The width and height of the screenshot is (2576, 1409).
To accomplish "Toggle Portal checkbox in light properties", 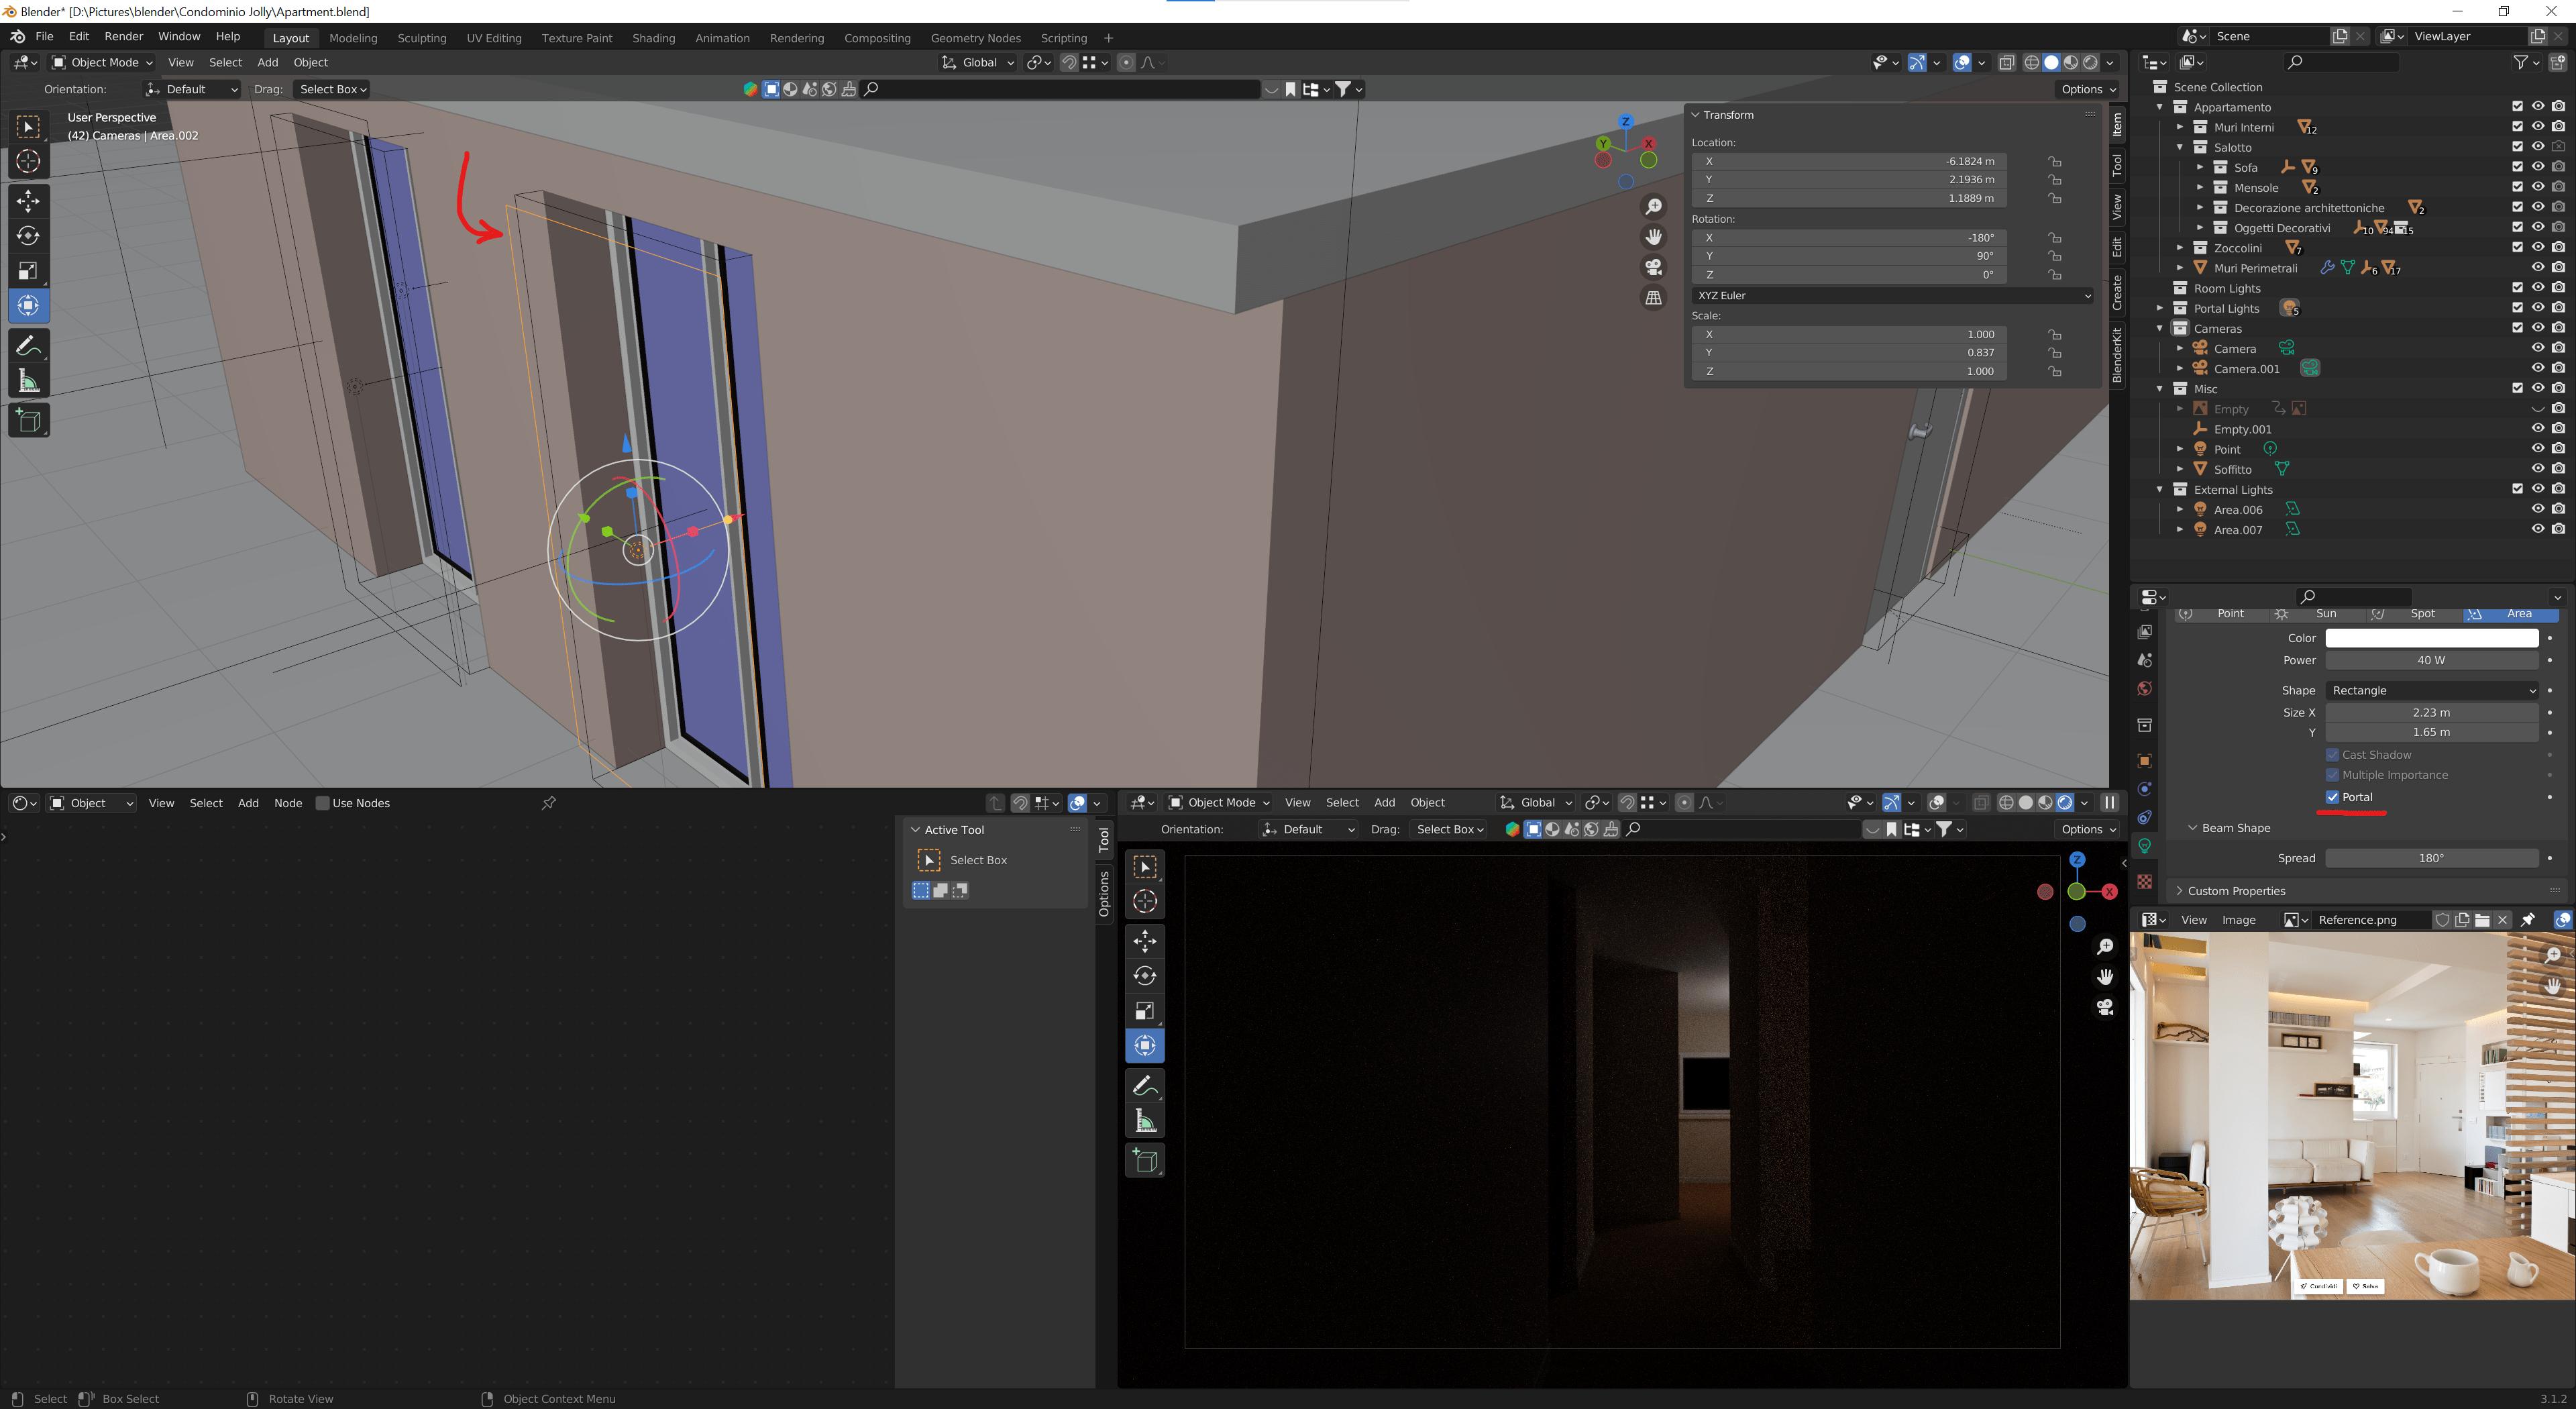I will (x=2333, y=797).
